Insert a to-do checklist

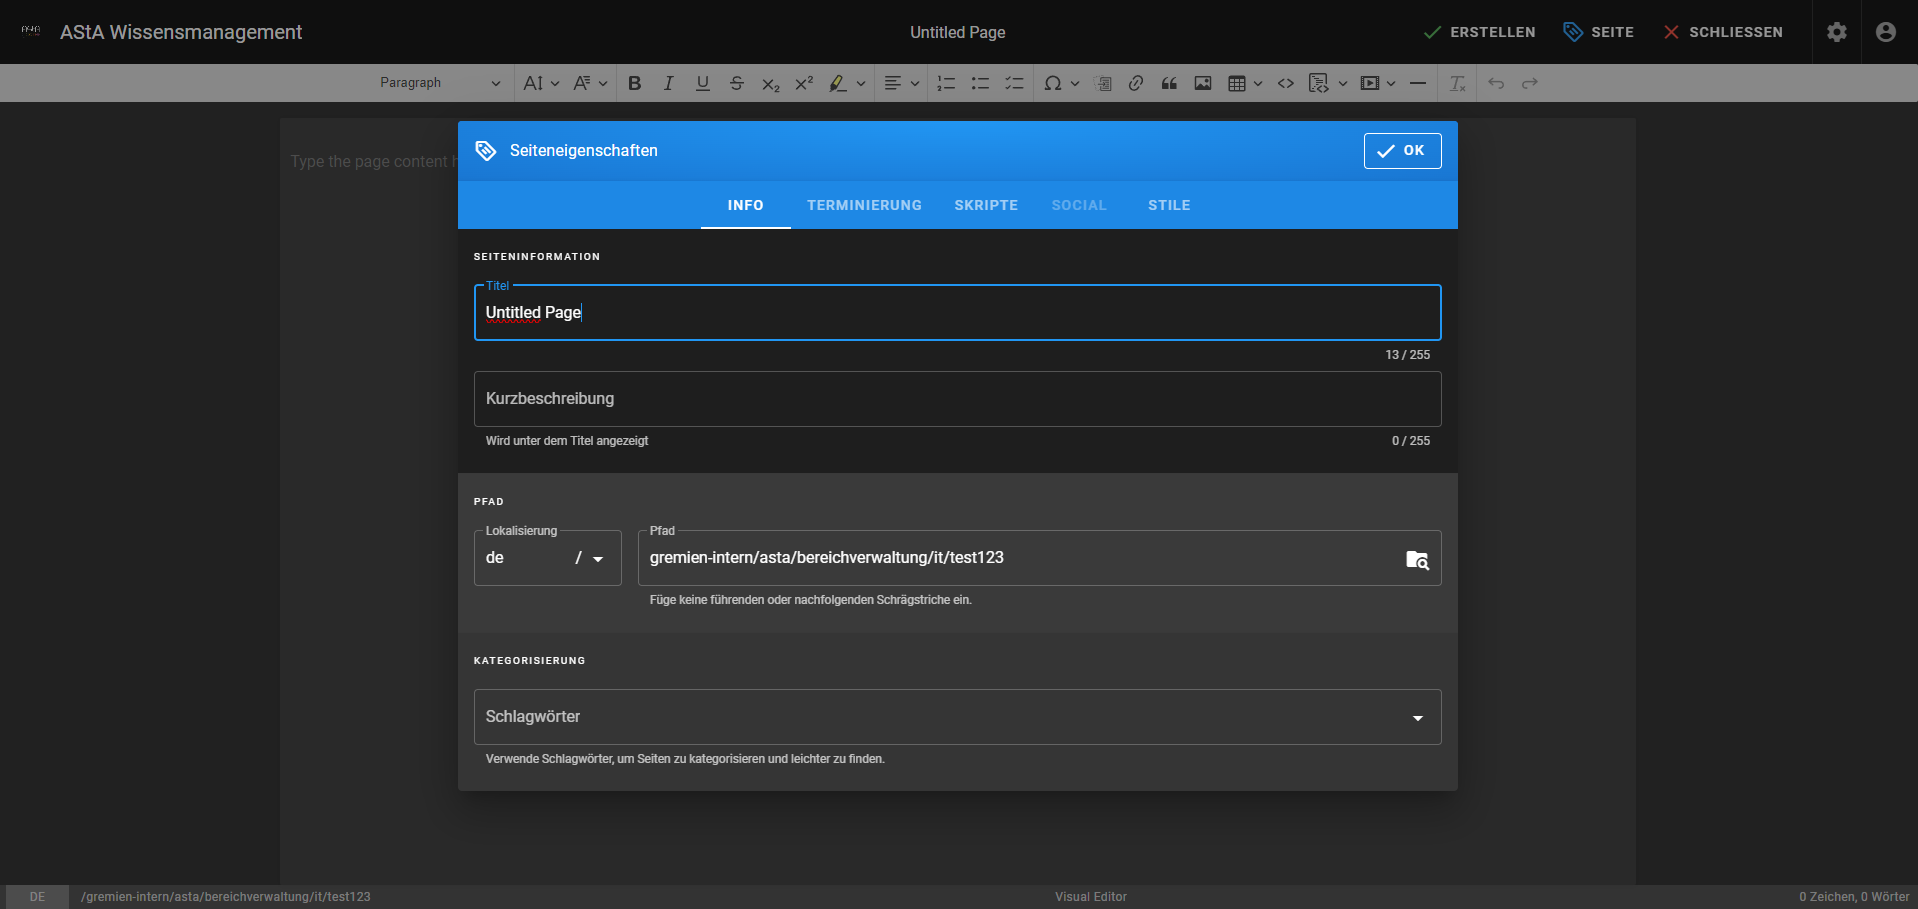(x=1014, y=83)
